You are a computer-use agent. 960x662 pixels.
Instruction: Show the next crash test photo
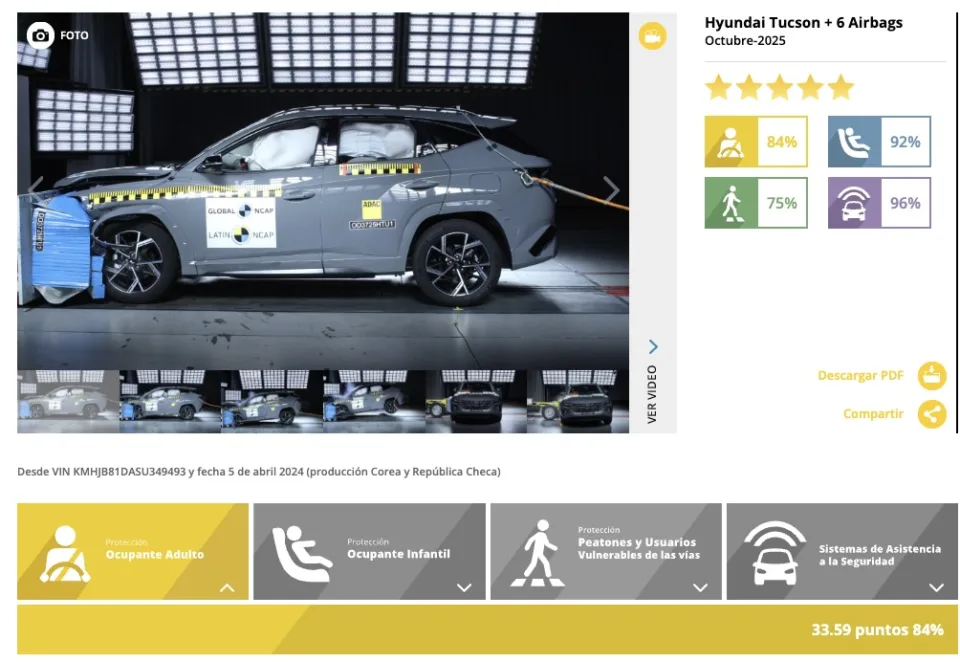click(x=610, y=189)
